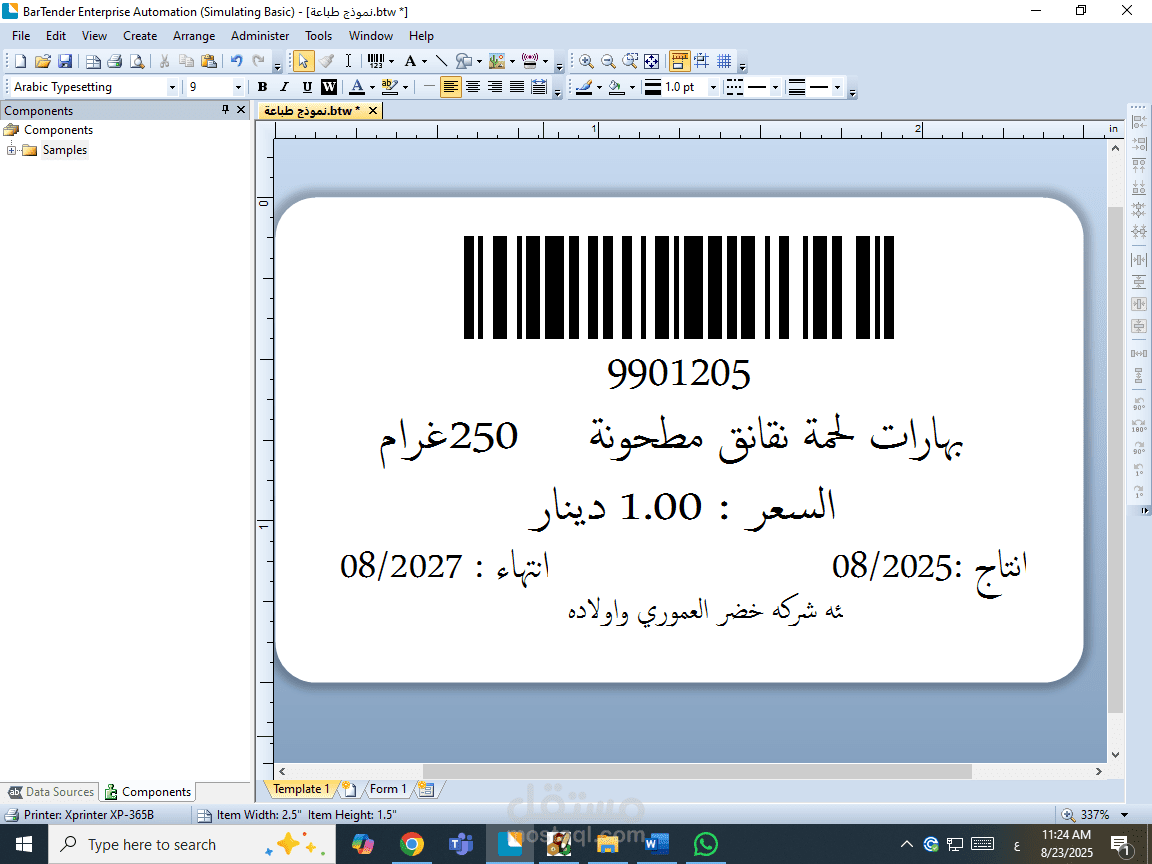Open the Administer menu
1152x864 pixels.
260,36
